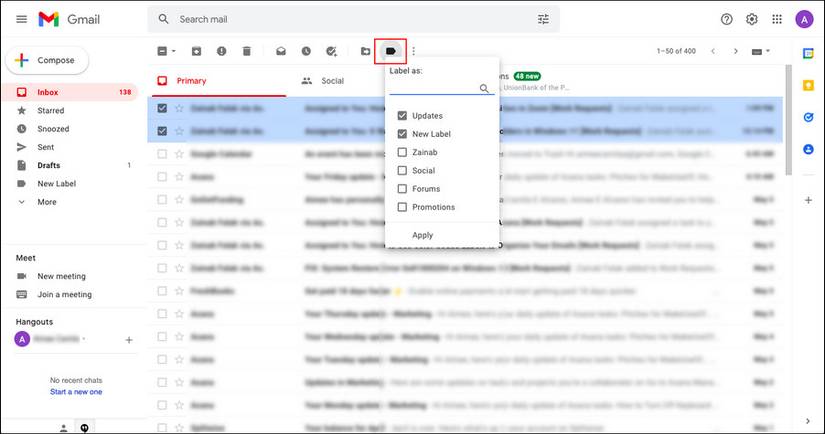
Task: Click the search magnifier icon
Action: pyautogui.click(x=164, y=19)
